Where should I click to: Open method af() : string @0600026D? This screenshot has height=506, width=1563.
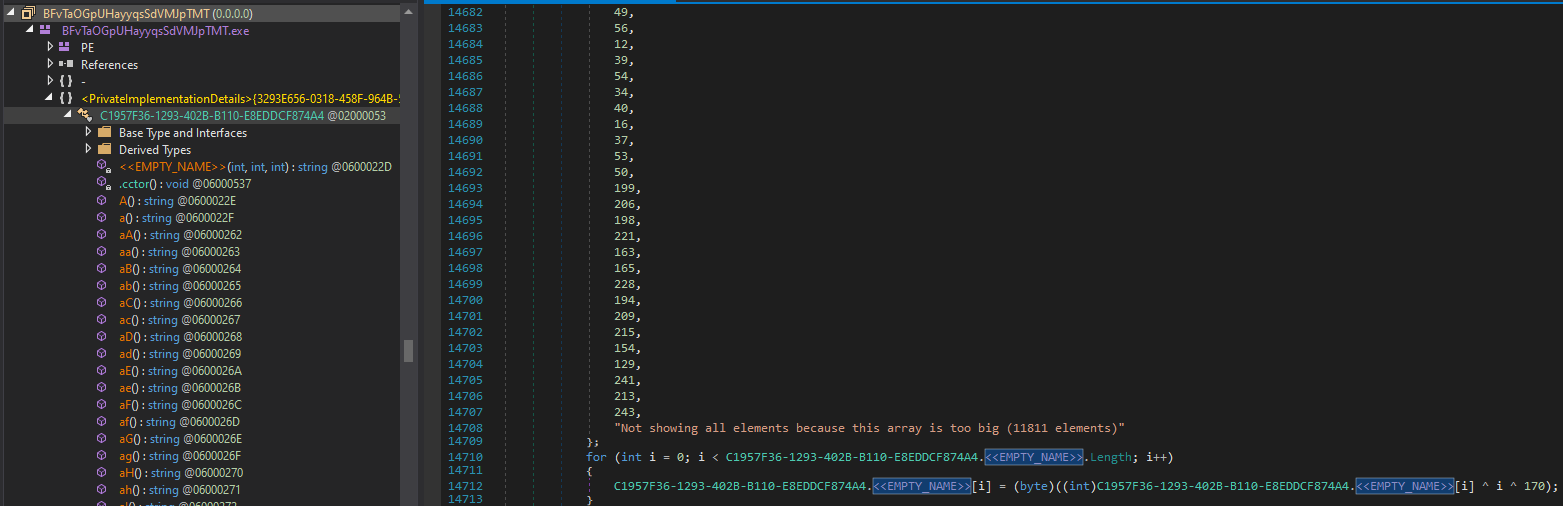(x=180, y=421)
